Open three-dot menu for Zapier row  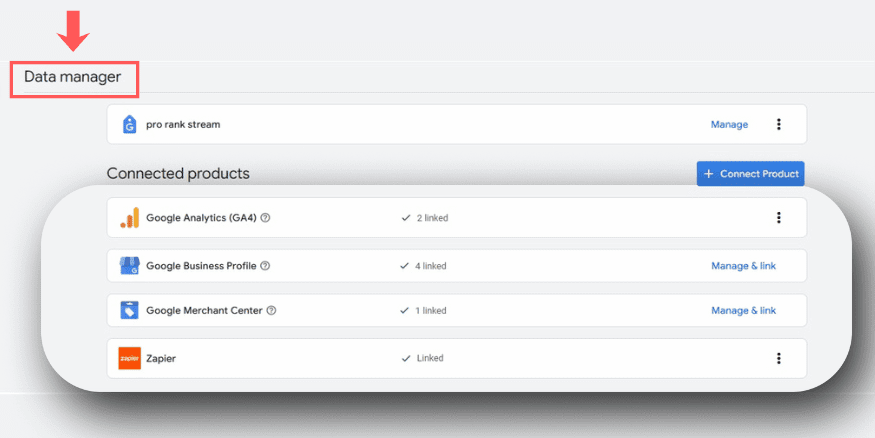click(x=778, y=358)
